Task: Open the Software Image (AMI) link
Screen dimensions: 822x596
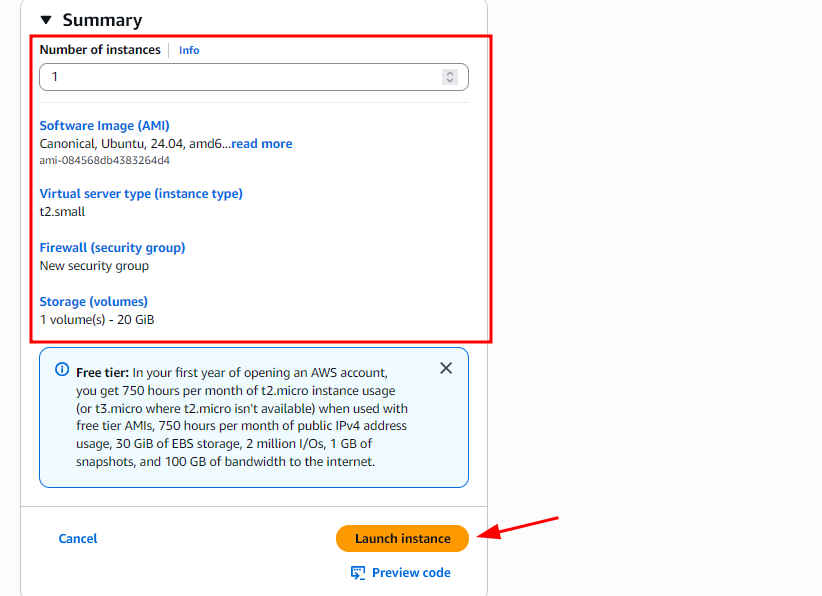Action: pos(104,126)
